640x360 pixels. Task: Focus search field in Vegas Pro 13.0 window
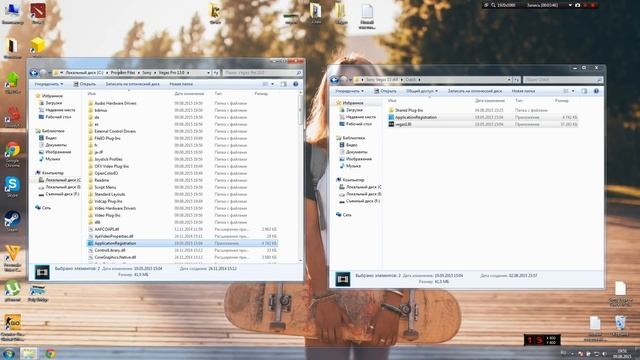[x=262, y=73]
